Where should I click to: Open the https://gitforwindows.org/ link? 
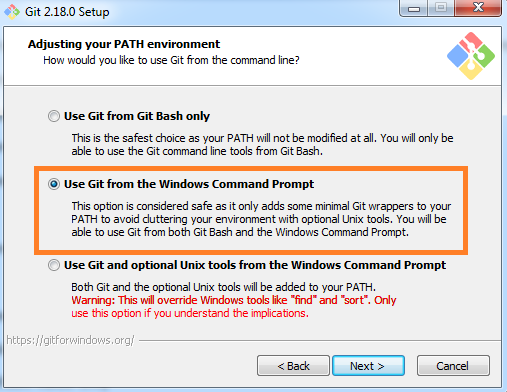click(70, 340)
